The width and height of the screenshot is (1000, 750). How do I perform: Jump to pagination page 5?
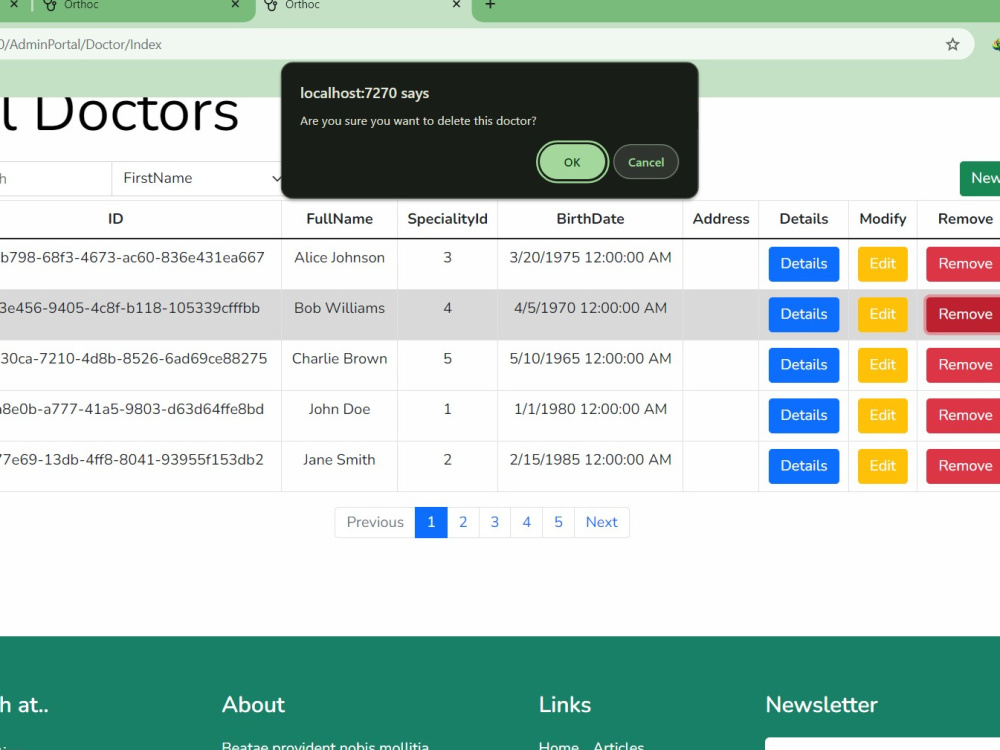558,522
